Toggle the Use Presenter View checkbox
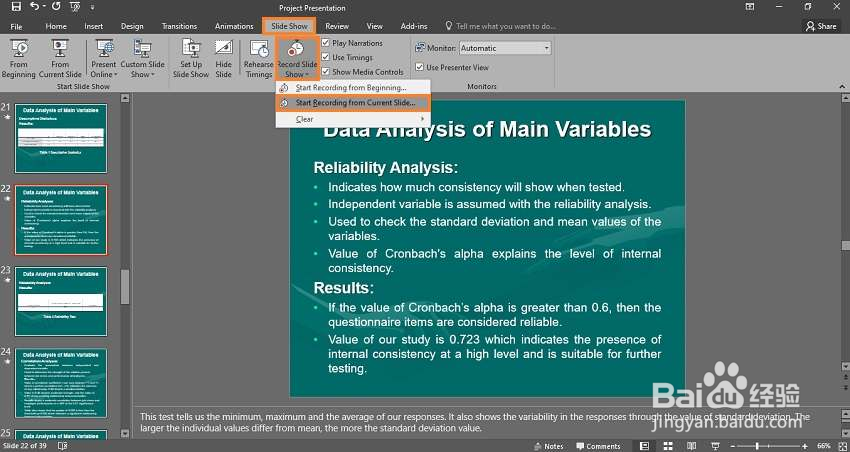 click(419, 67)
